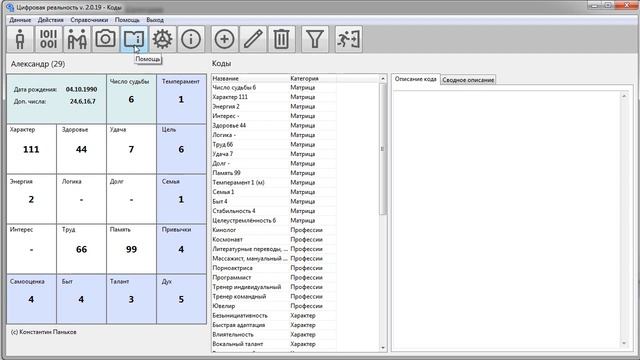Click codes list scroll-down arrow
This screenshot has width=640, height=360.
click(x=383, y=348)
